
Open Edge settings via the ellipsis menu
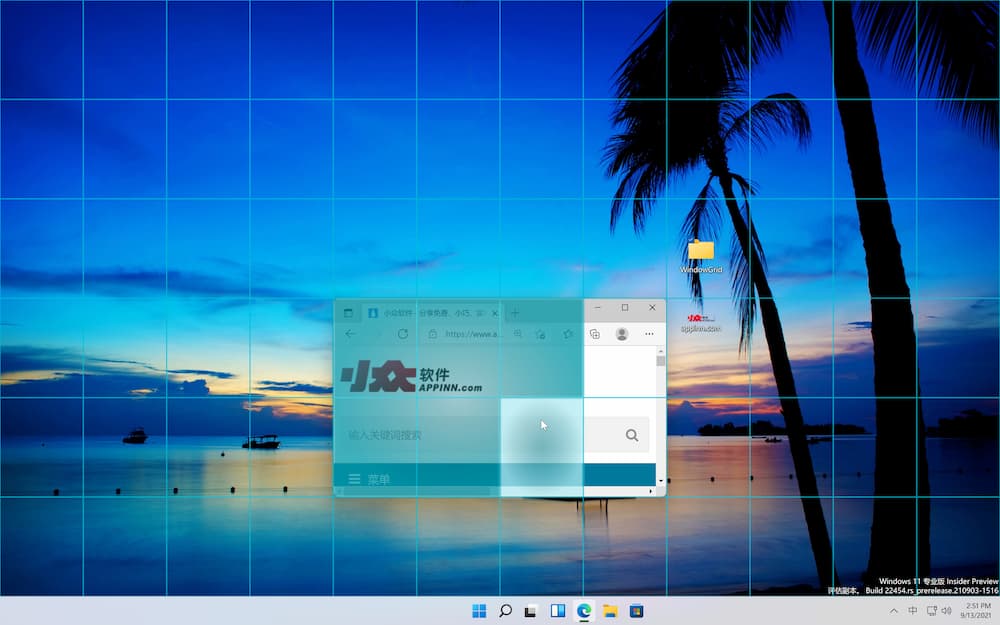[x=650, y=334]
